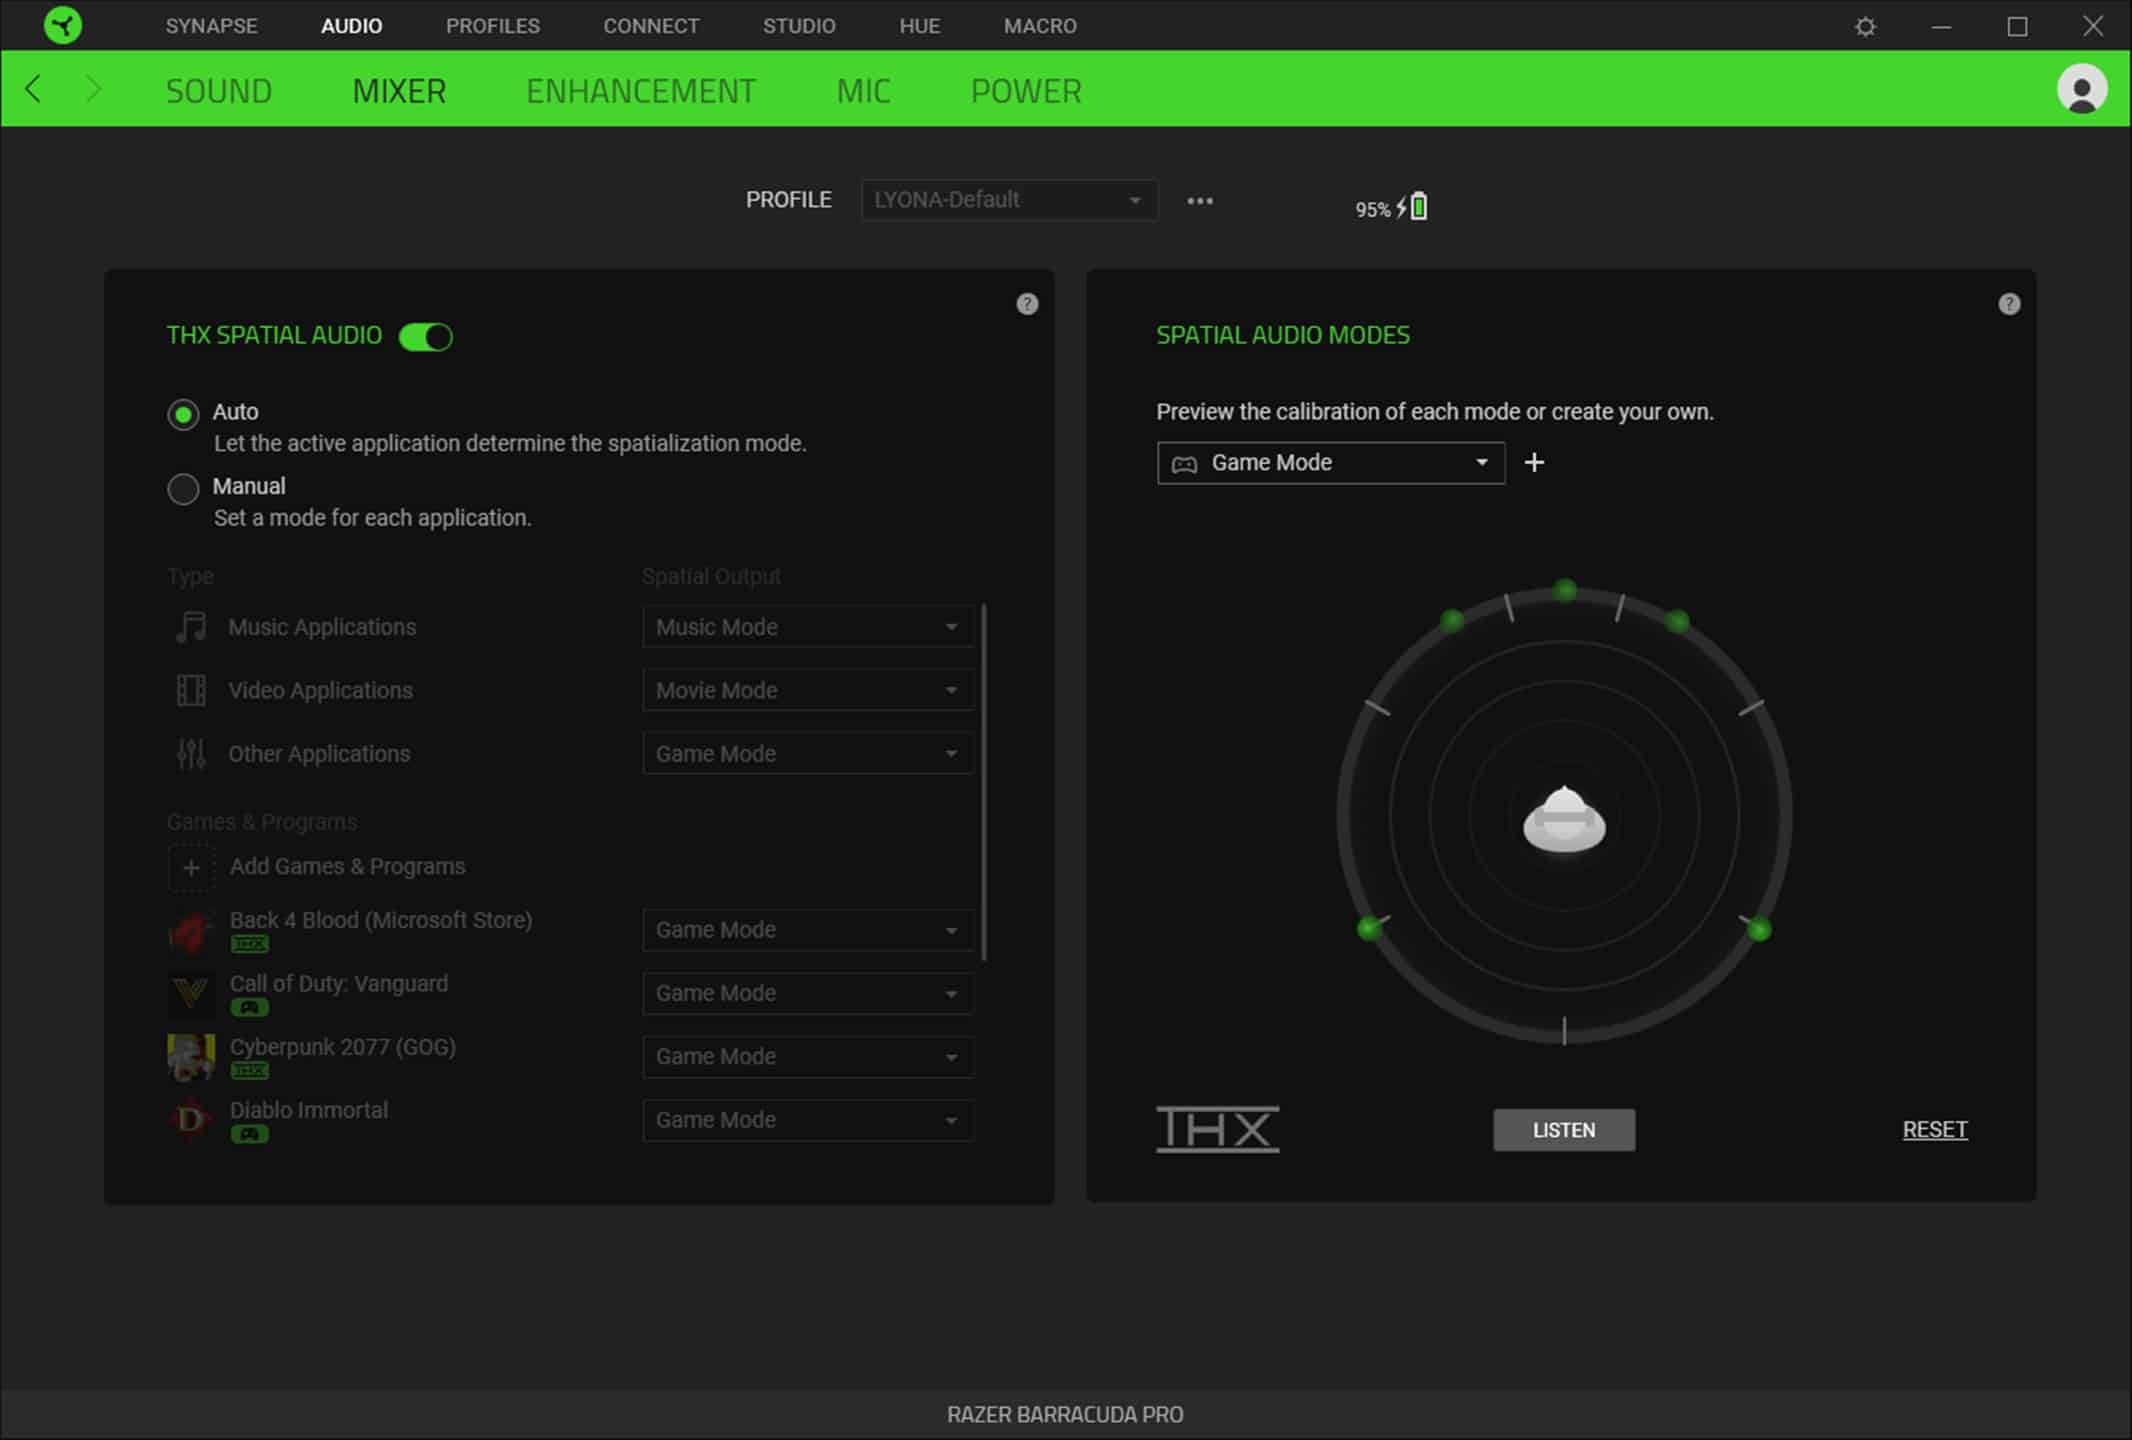Screen dimensions: 2132x1440
Task: Select the Auto spatialization option
Action: 183,414
